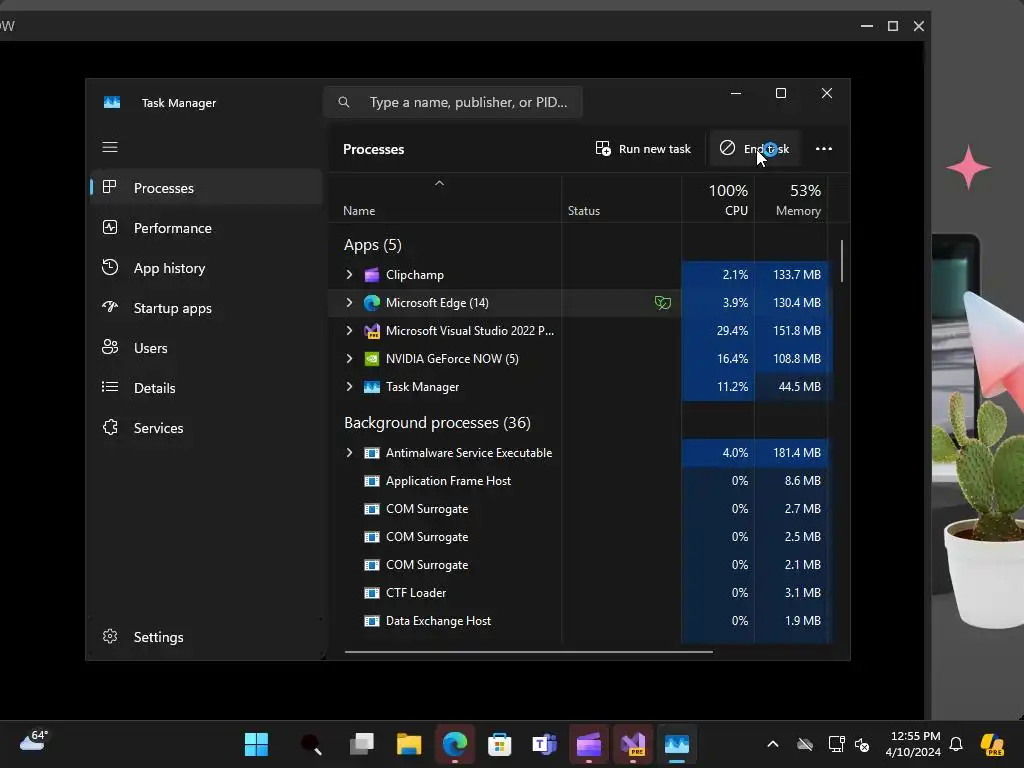The image size is (1024, 768).
Task: Open the Startup apps page
Action: [x=206, y=308]
